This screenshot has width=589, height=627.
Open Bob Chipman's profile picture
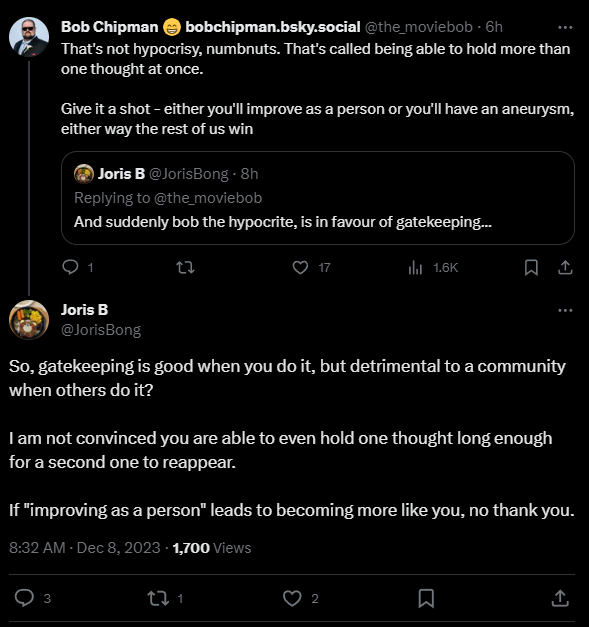[x=29, y=36]
